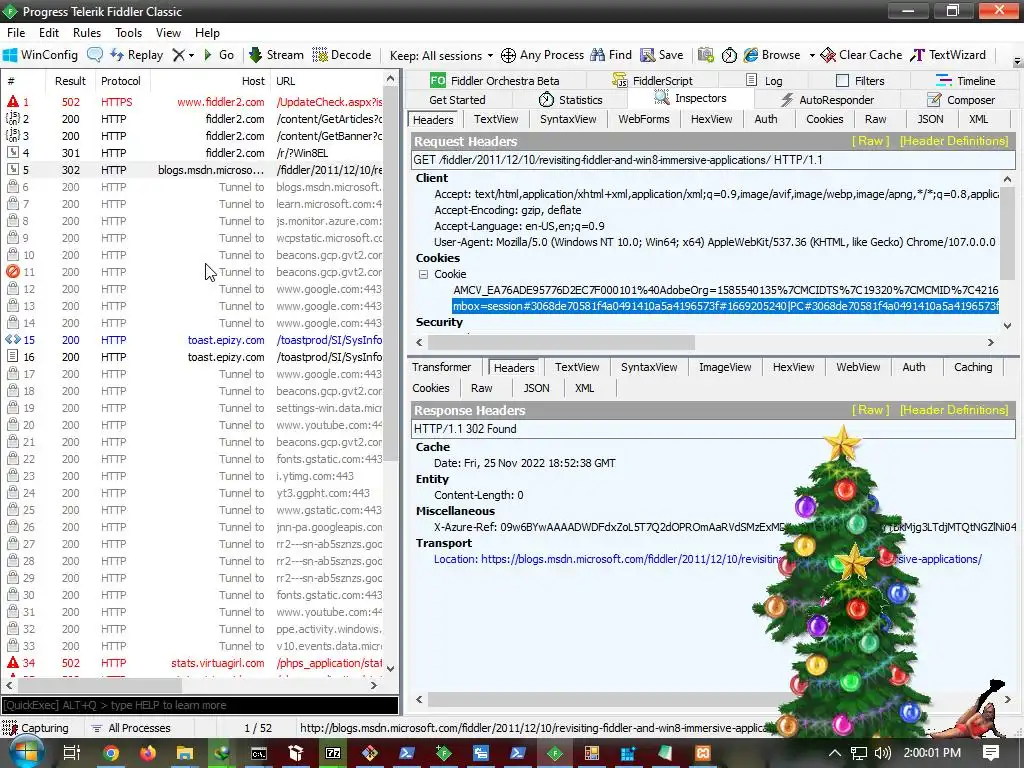Open Chrome from the taskbar

(x=111, y=753)
